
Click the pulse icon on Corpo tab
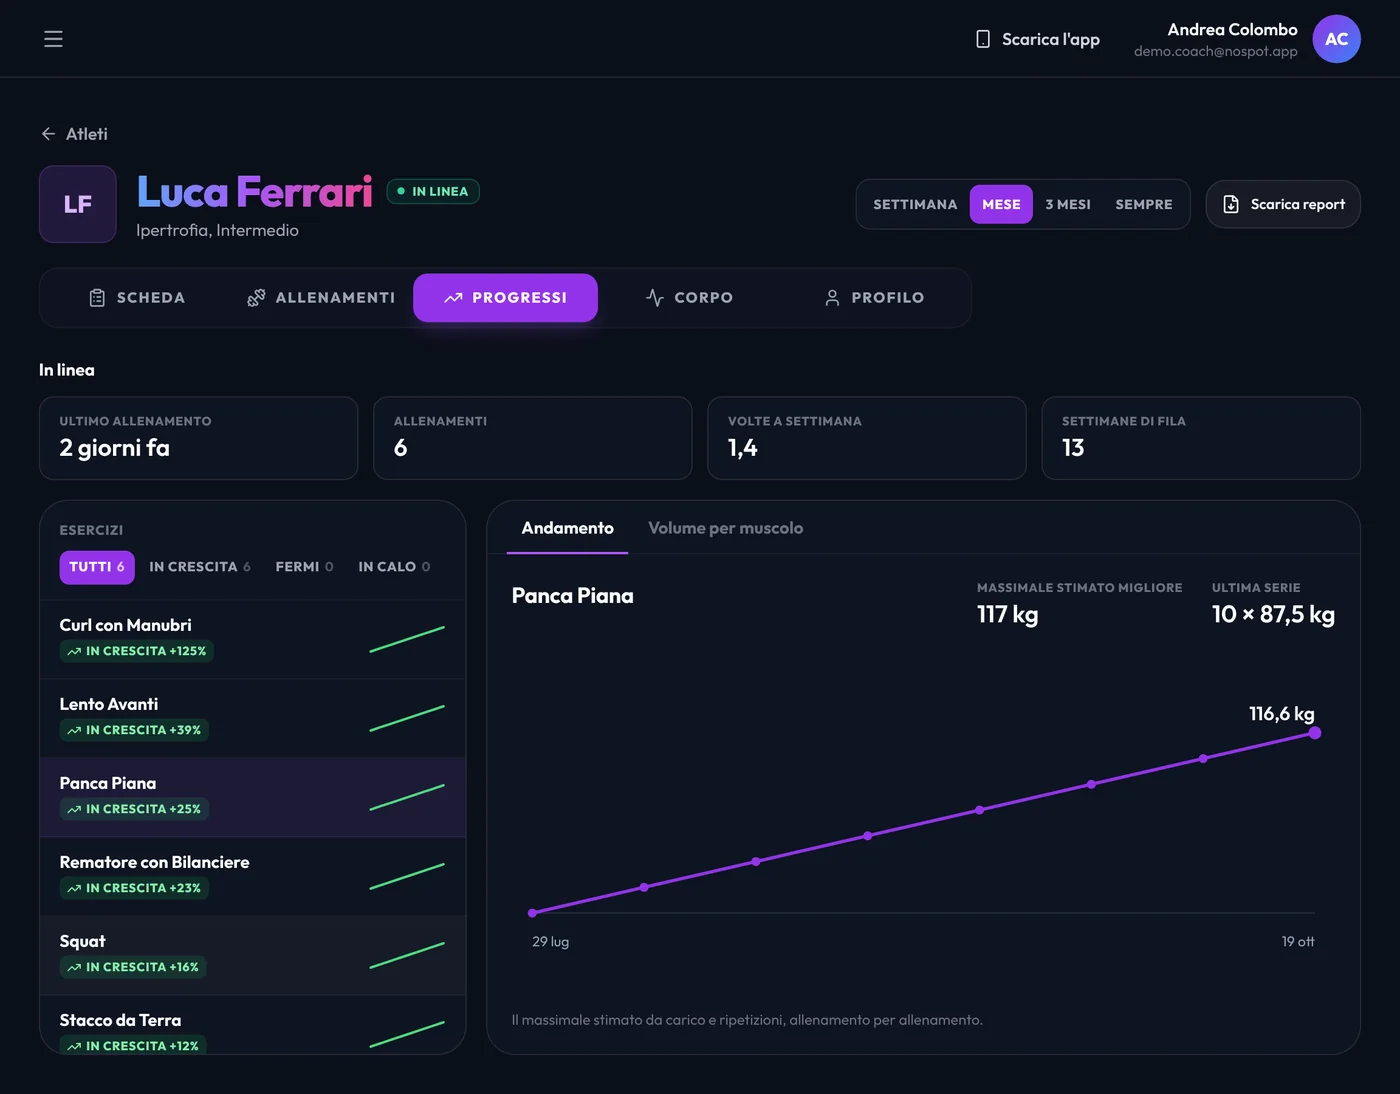click(x=655, y=298)
